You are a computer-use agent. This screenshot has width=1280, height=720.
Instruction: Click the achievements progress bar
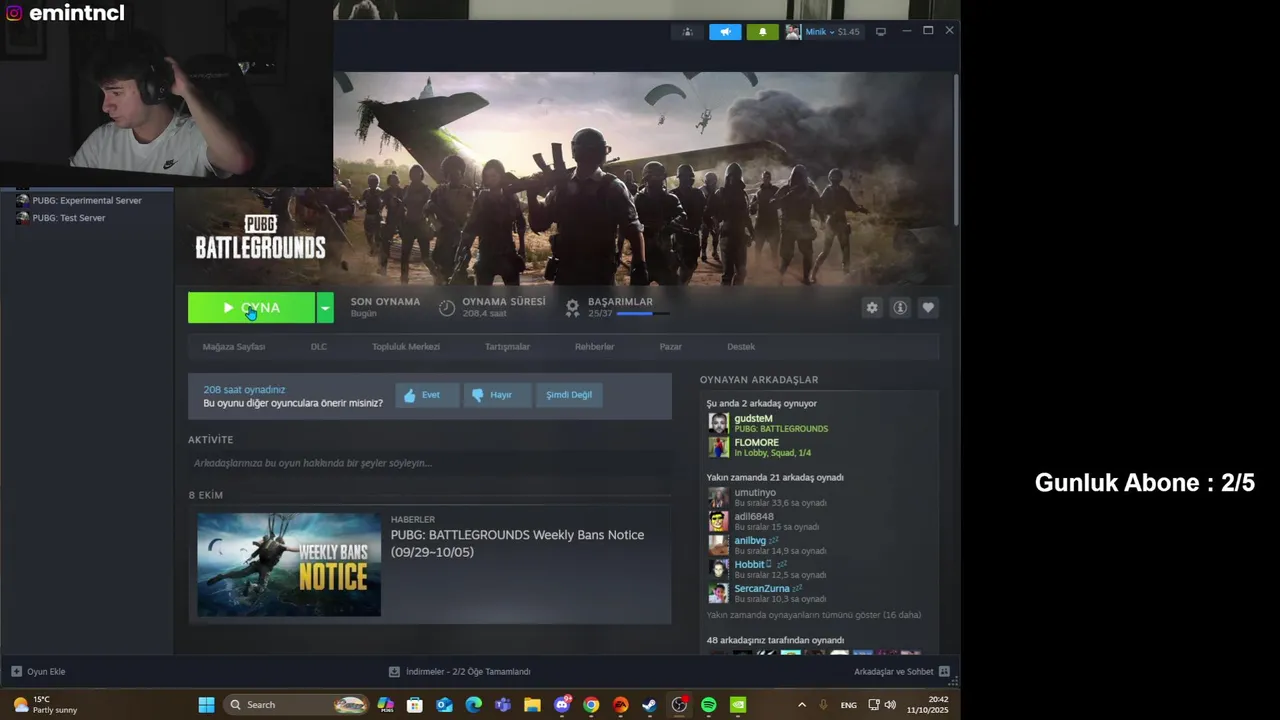tap(642, 314)
